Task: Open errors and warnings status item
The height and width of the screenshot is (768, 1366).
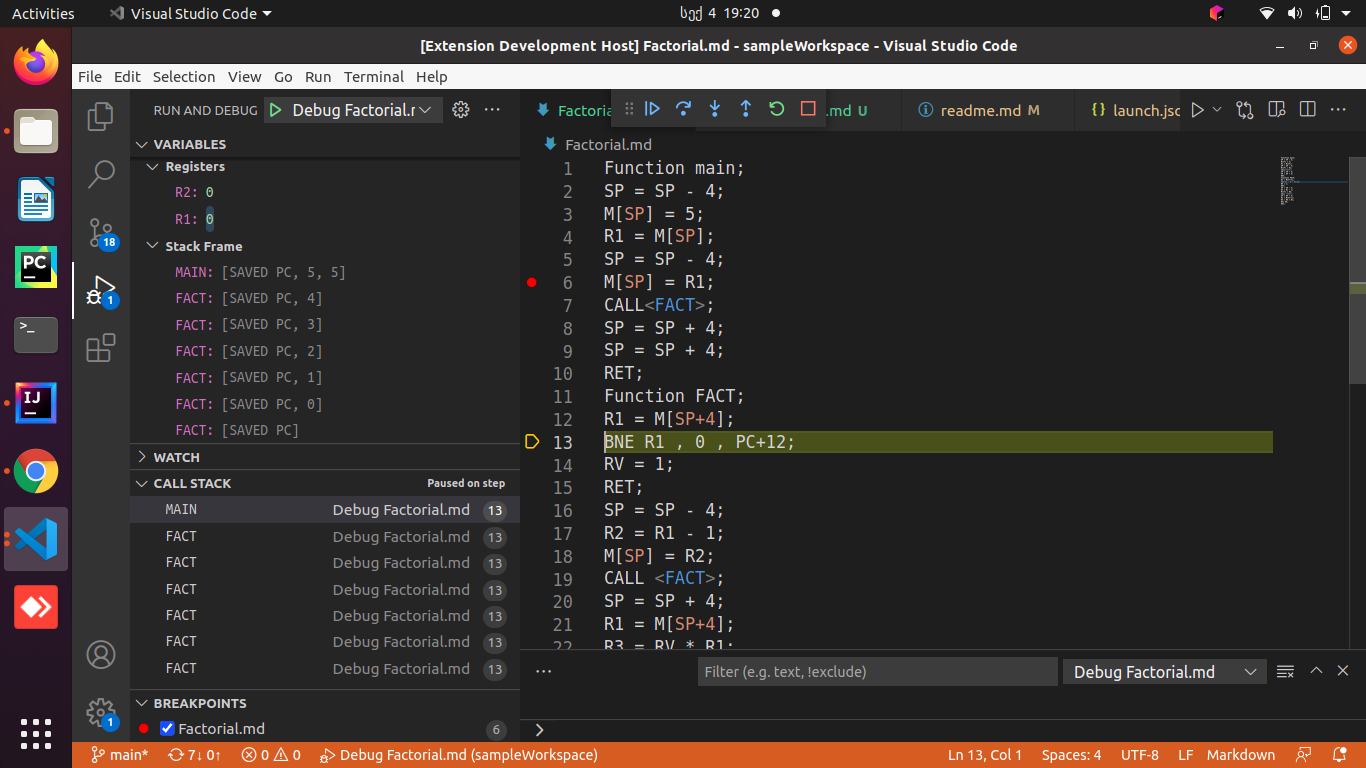Action: point(271,755)
